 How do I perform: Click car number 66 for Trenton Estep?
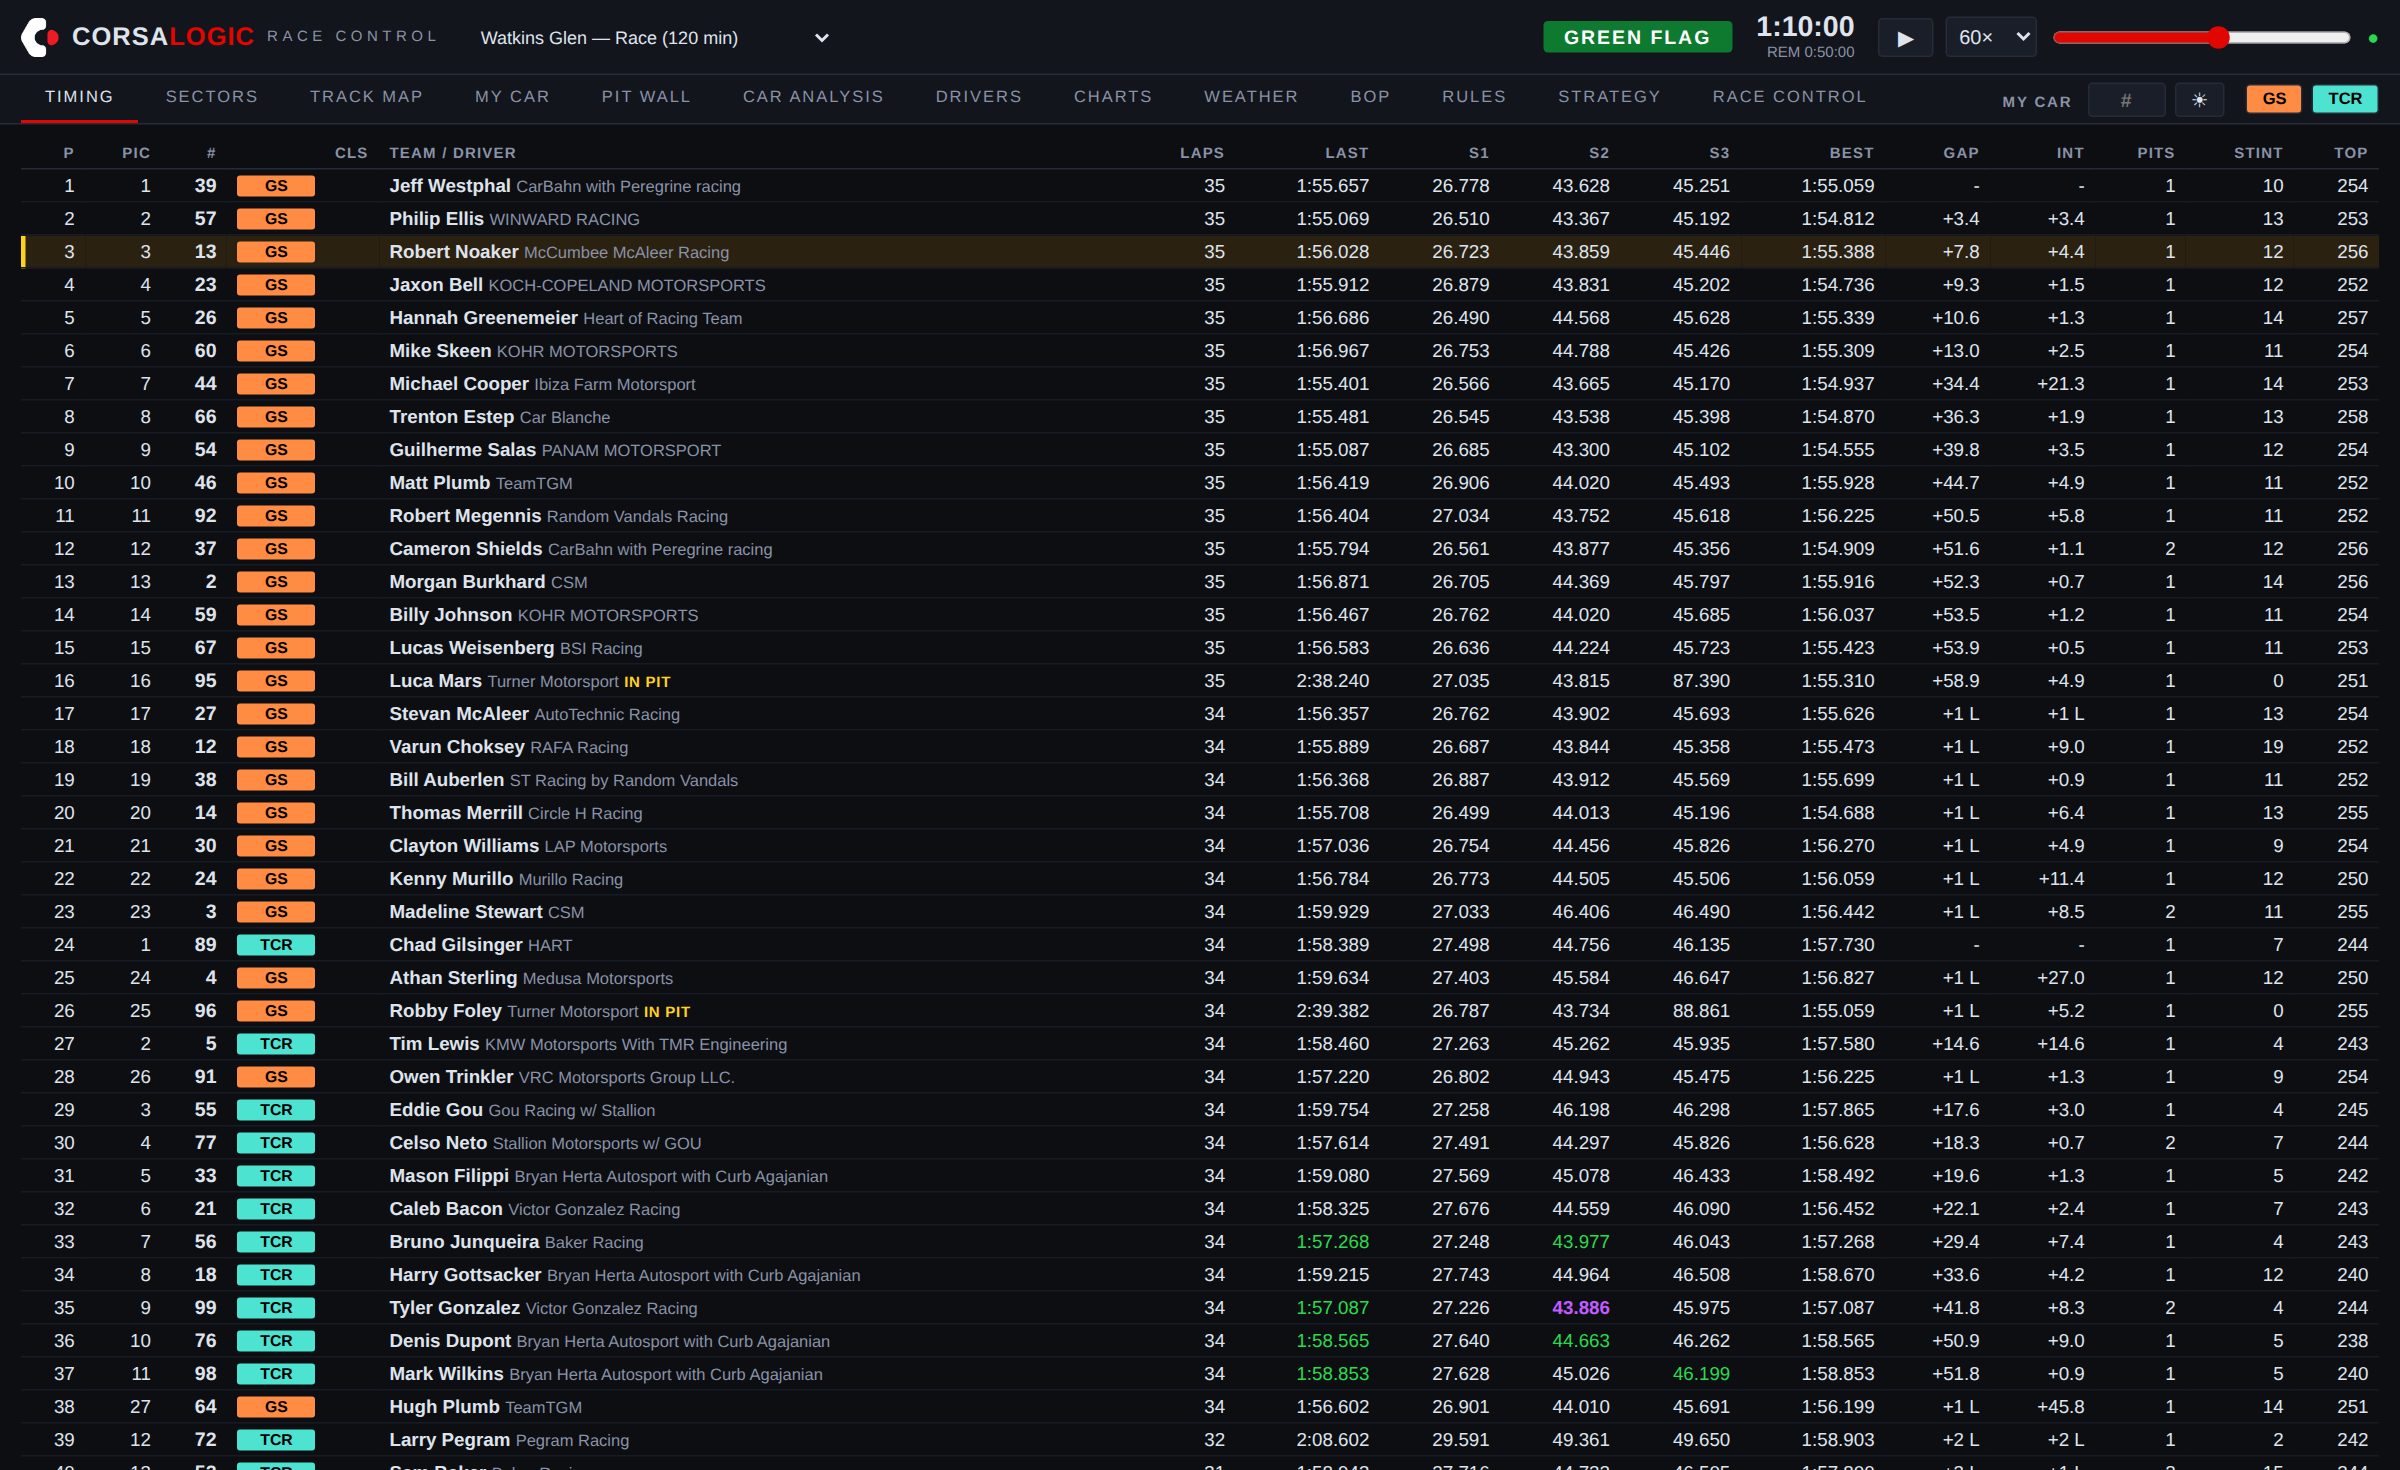pos(205,417)
